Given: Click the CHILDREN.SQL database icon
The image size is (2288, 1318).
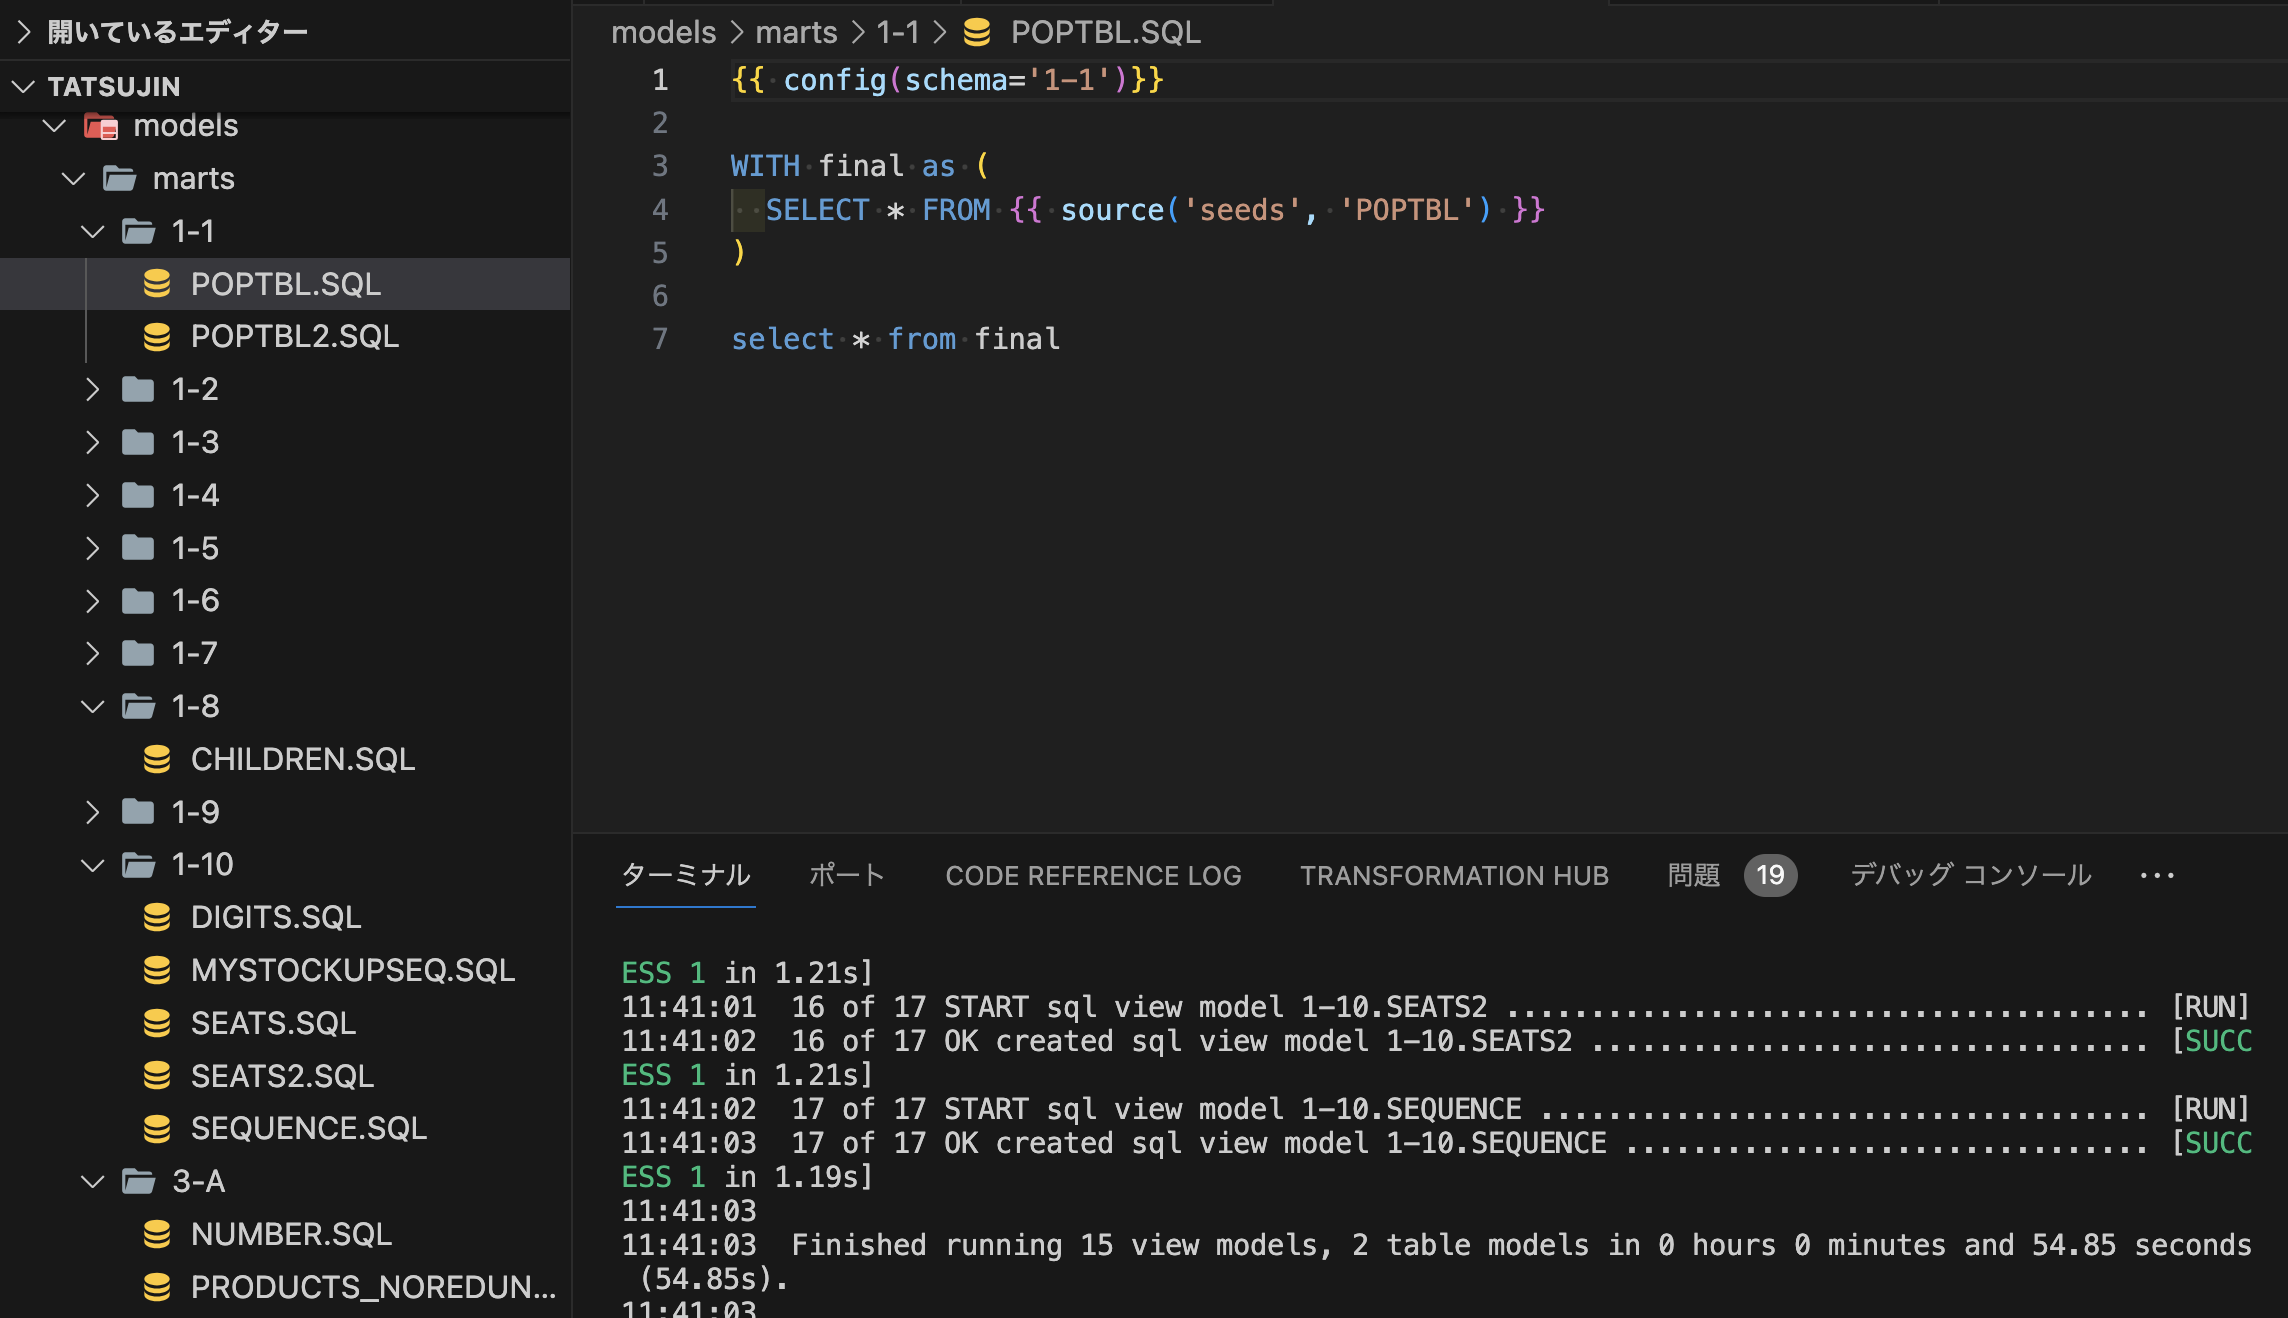Looking at the screenshot, I should [x=158, y=759].
